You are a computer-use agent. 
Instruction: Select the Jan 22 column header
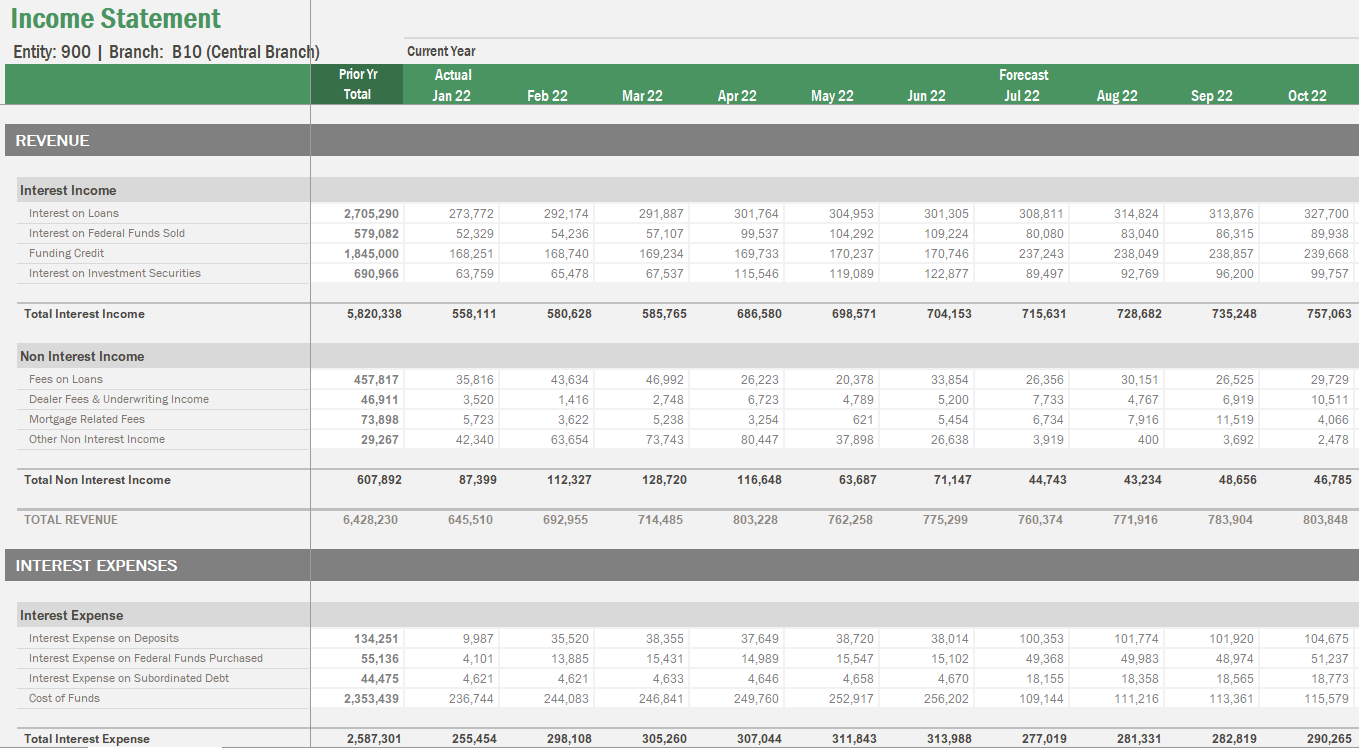[x=452, y=95]
